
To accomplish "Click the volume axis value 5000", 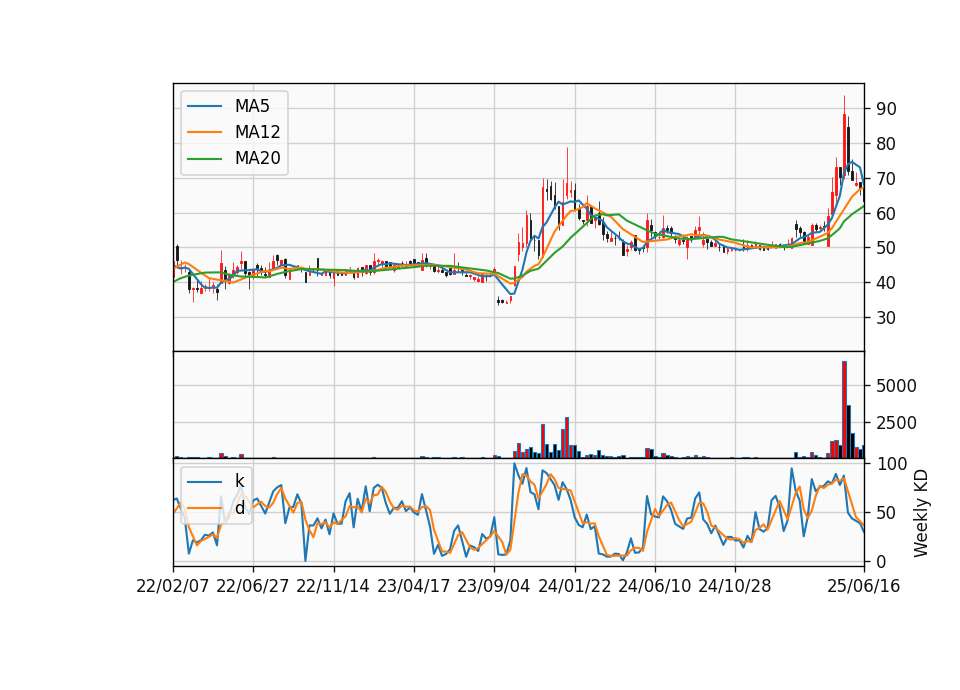I will (896, 386).
